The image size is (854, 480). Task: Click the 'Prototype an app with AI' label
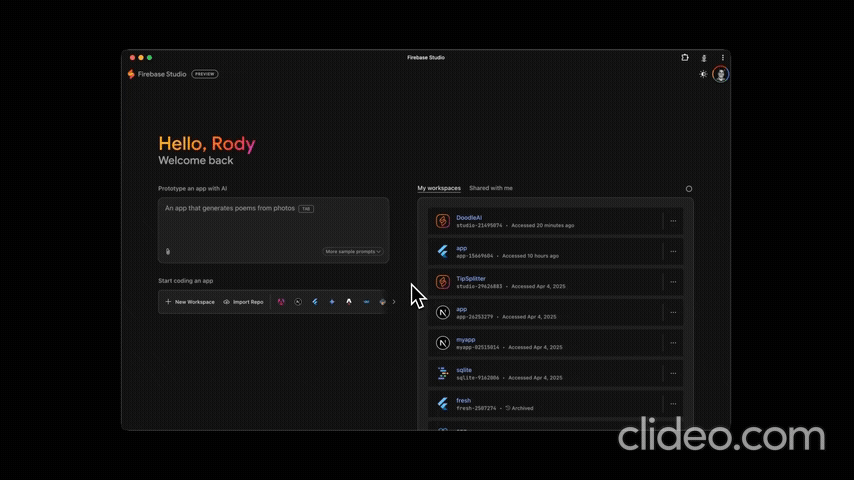pyautogui.click(x=193, y=189)
